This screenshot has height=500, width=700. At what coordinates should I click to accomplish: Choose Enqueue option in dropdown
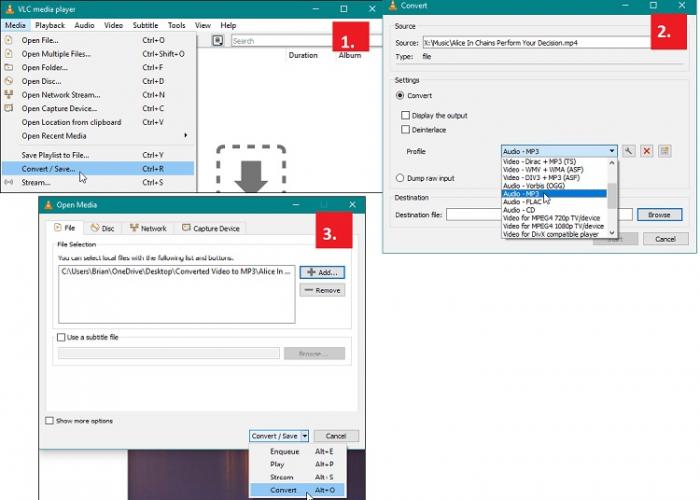coord(297,451)
